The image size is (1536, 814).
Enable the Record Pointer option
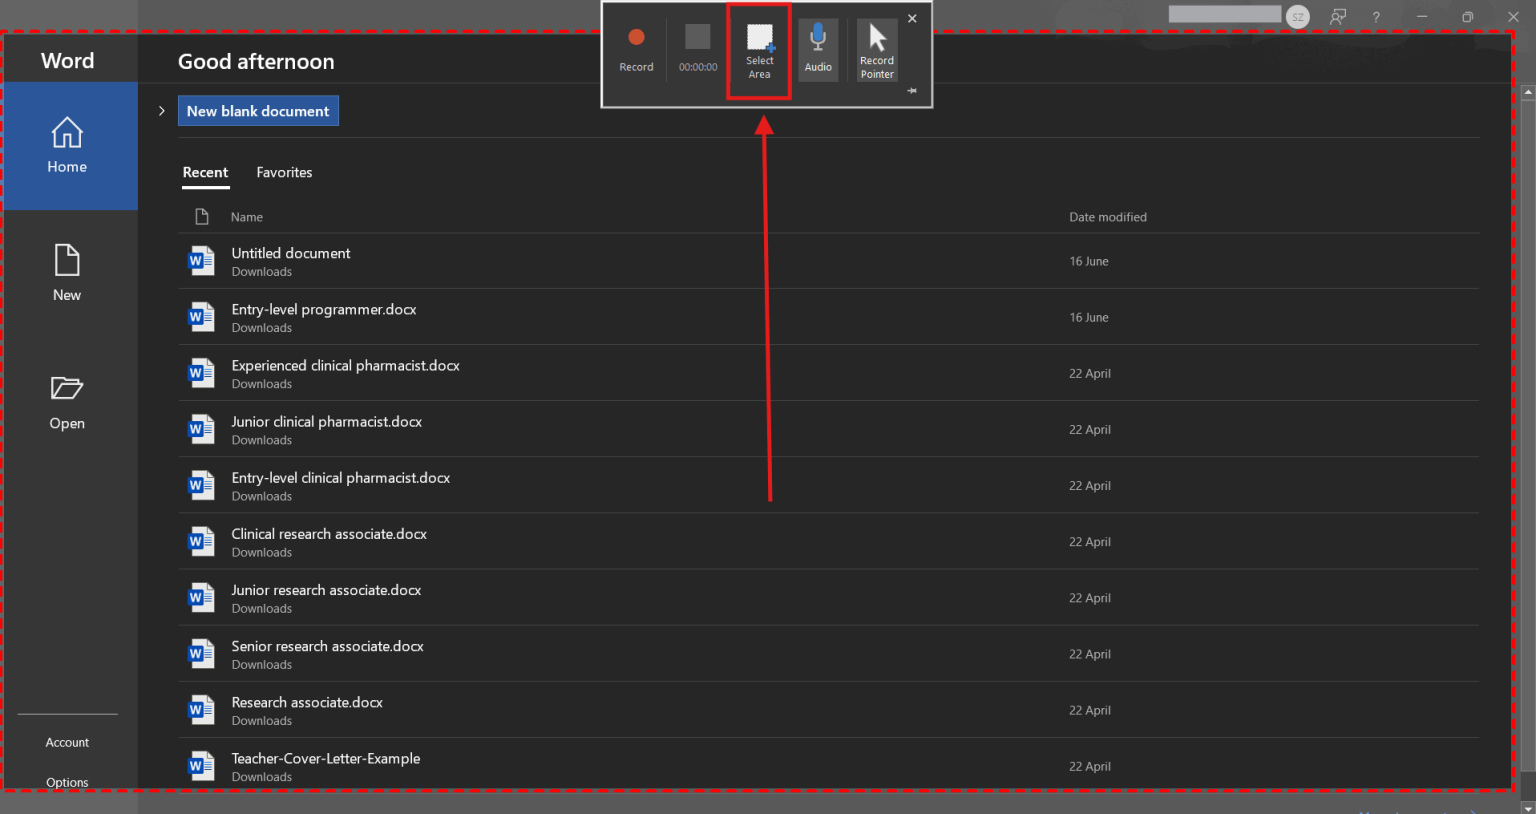click(x=876, y=43)
